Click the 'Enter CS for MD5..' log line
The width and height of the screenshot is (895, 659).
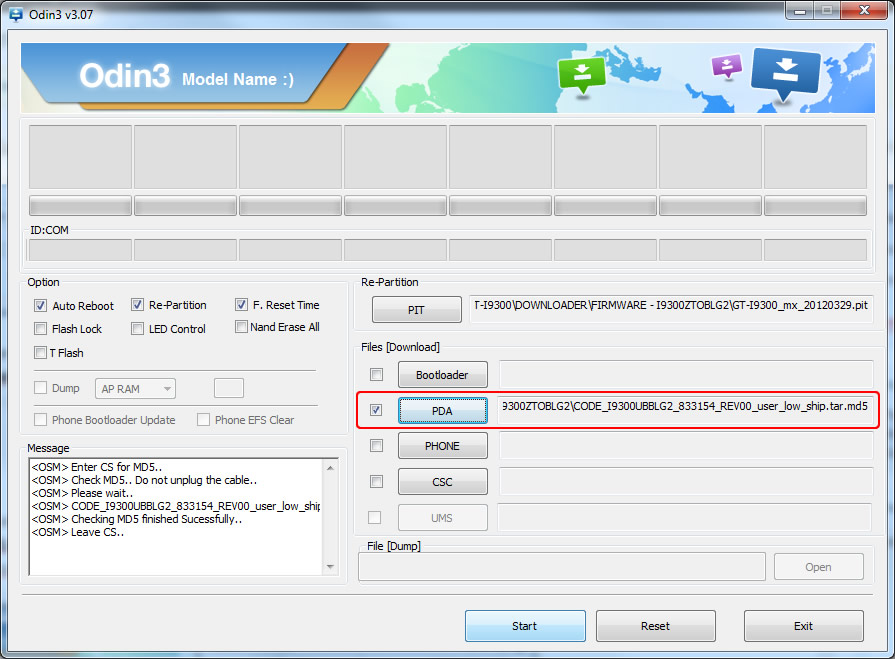click(97, 467)
